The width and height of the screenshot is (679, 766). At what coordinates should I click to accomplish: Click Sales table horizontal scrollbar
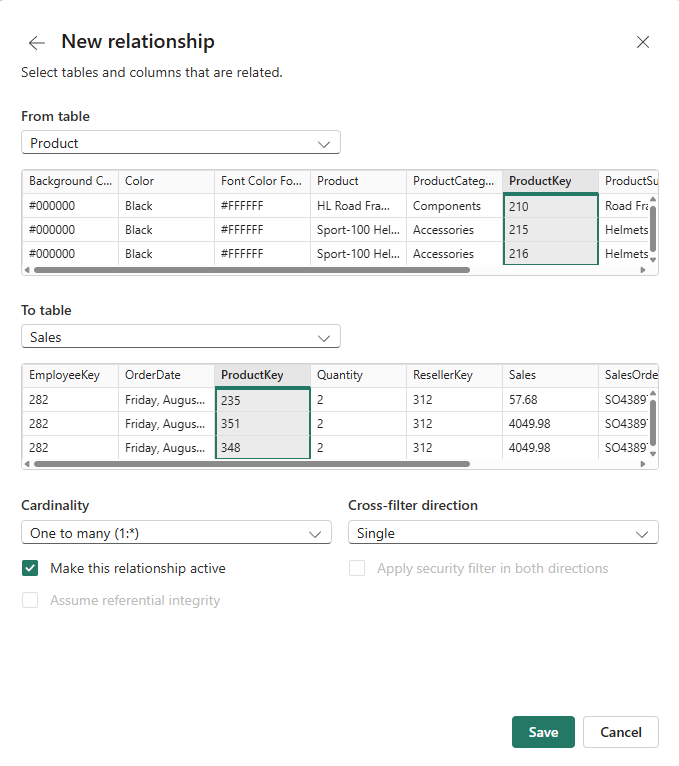[x=250, y=464]
